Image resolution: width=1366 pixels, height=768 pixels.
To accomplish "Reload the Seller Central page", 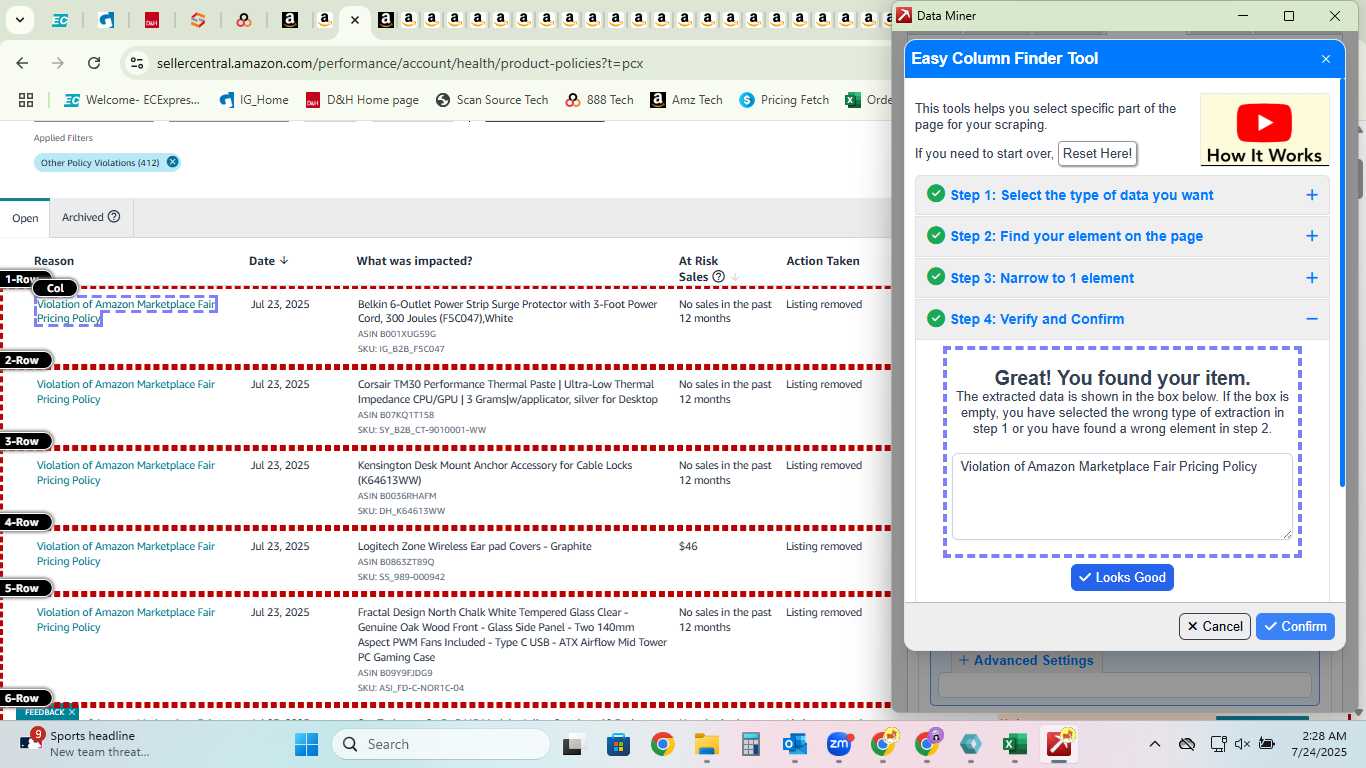I will 94,63.
